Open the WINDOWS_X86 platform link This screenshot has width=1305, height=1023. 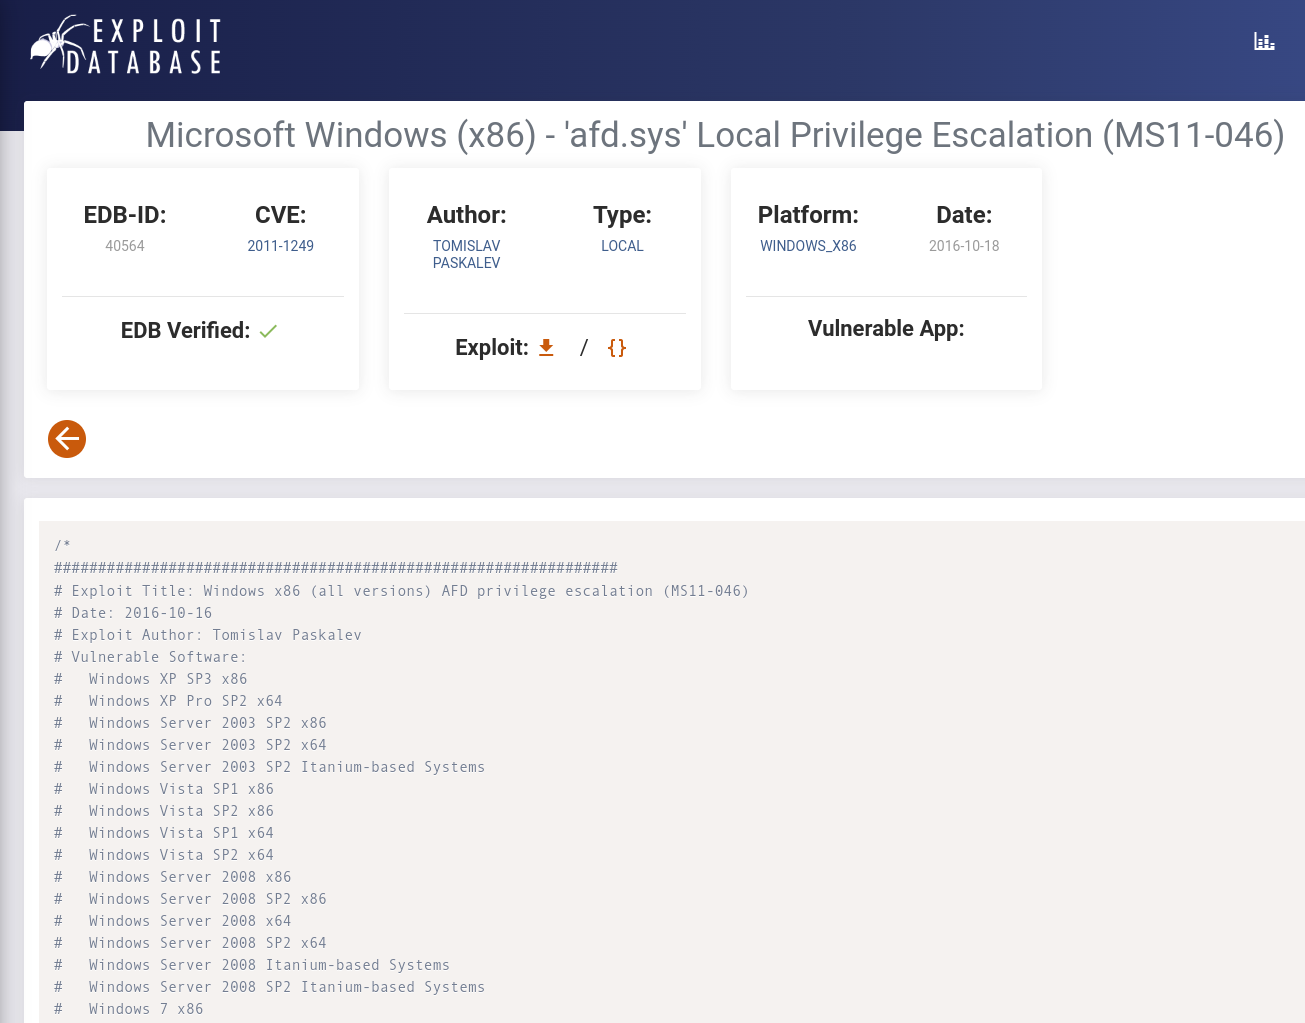pyautogui.click(x=808, y=246)
